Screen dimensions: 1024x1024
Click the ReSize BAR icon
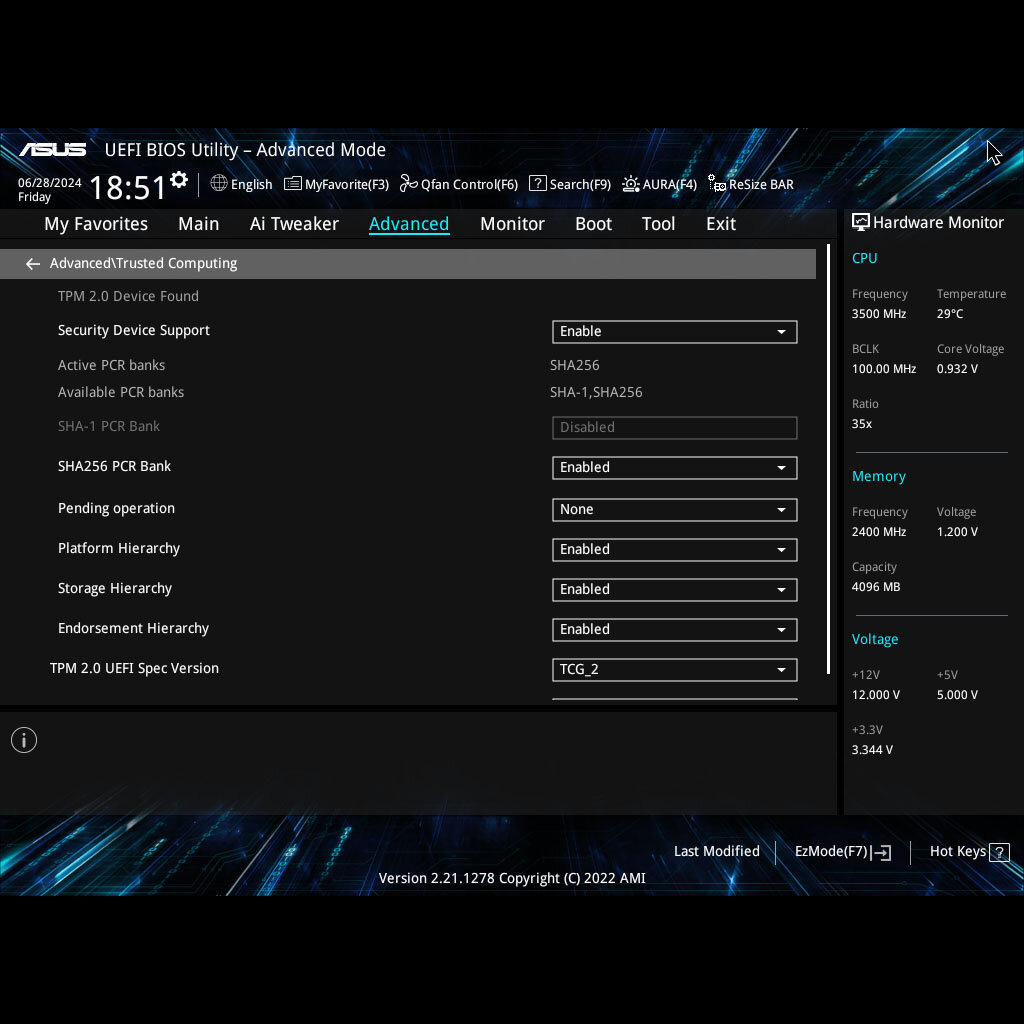tap(717, 184)
